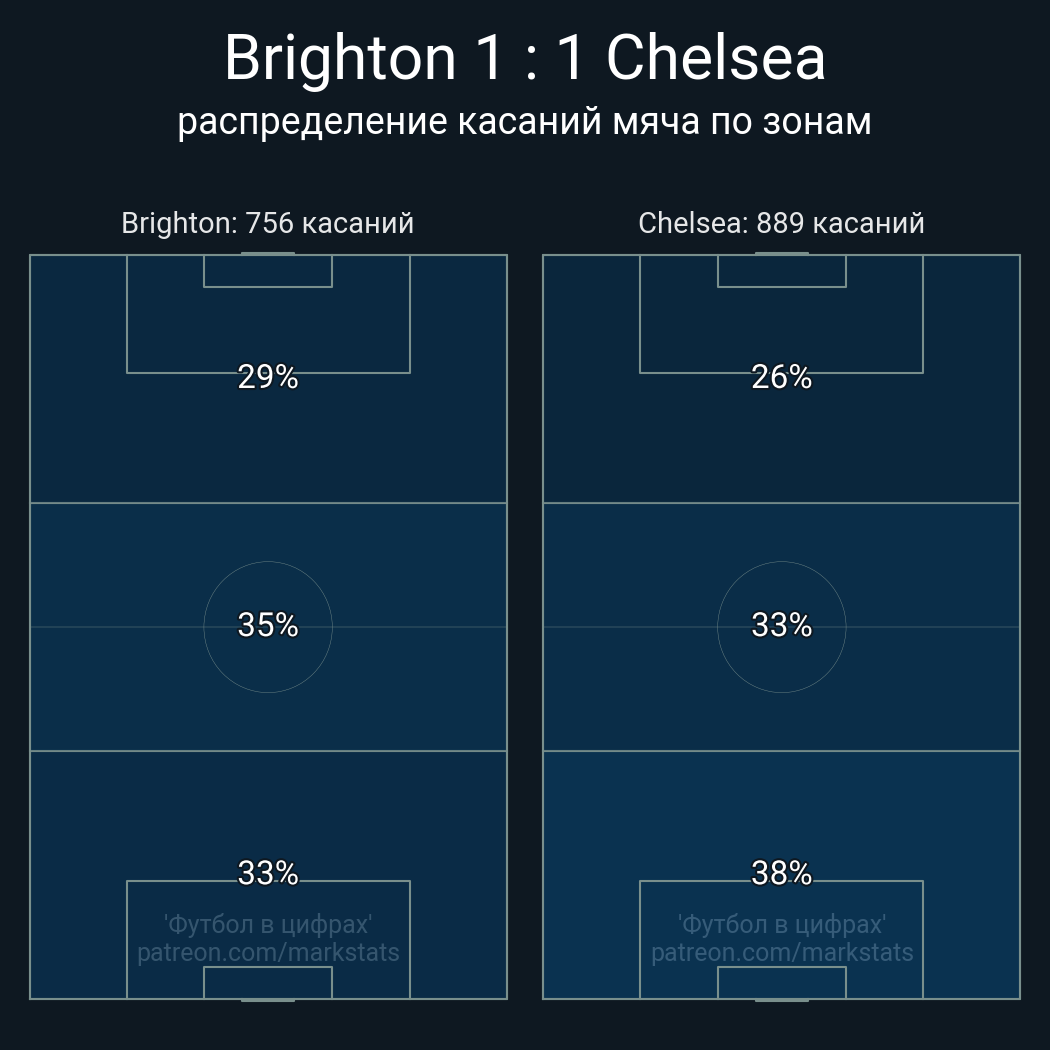Click Brighton's 35% middle zone label
The width and height of the screenshot is (1050, 1050).
point(268,625)
